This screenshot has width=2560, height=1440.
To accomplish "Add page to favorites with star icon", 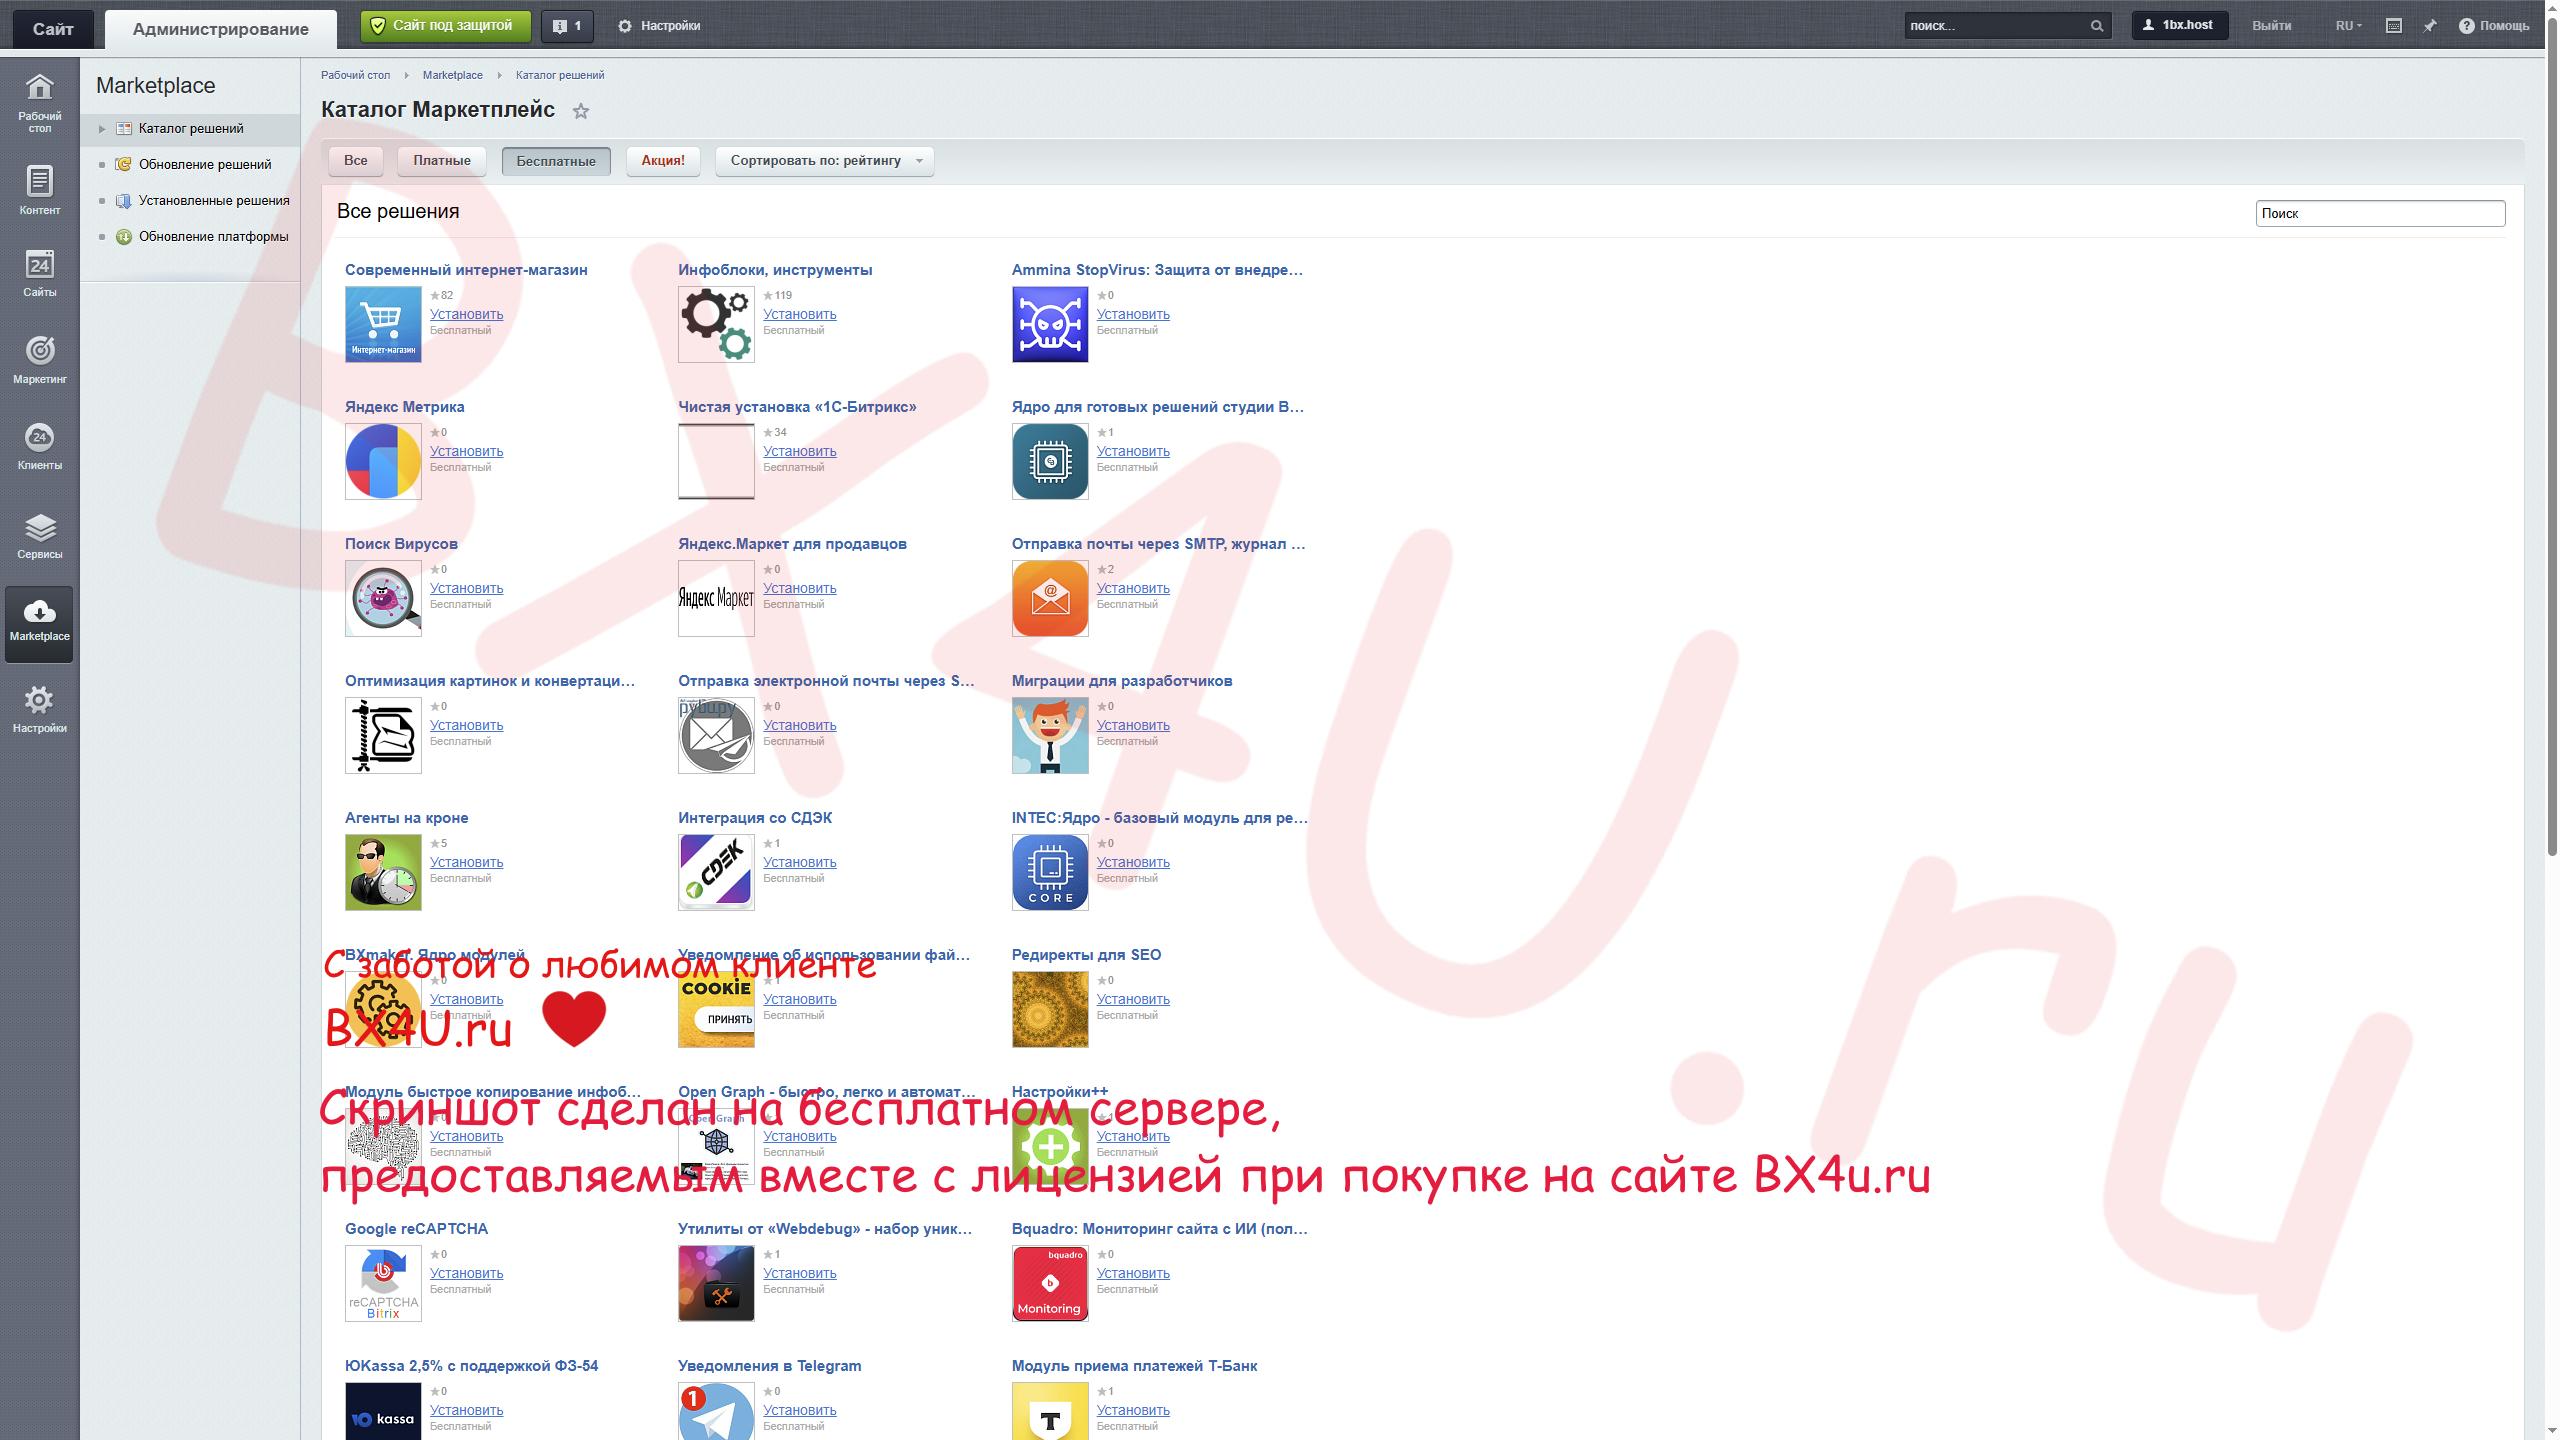I will pyautogui.click(x=581, y=111).
